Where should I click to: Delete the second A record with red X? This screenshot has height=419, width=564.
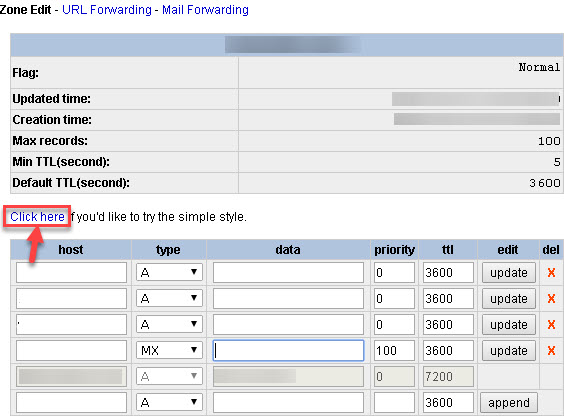pos(551,299)
